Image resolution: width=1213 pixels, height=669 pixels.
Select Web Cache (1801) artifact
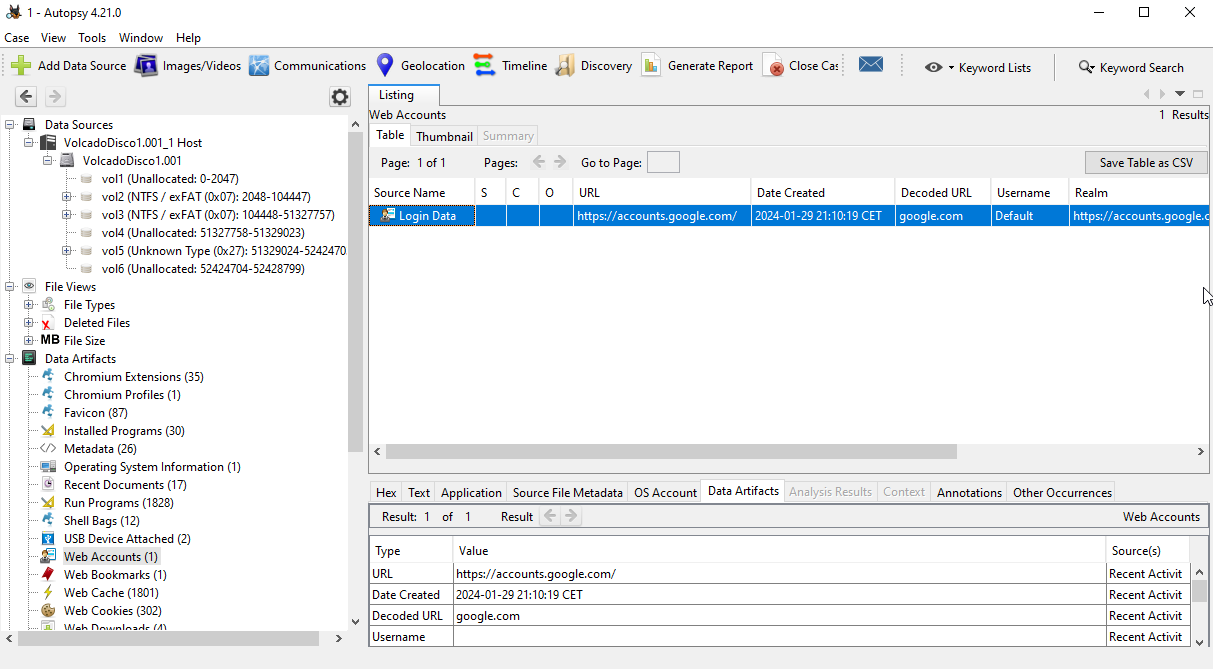pos(111,593)
